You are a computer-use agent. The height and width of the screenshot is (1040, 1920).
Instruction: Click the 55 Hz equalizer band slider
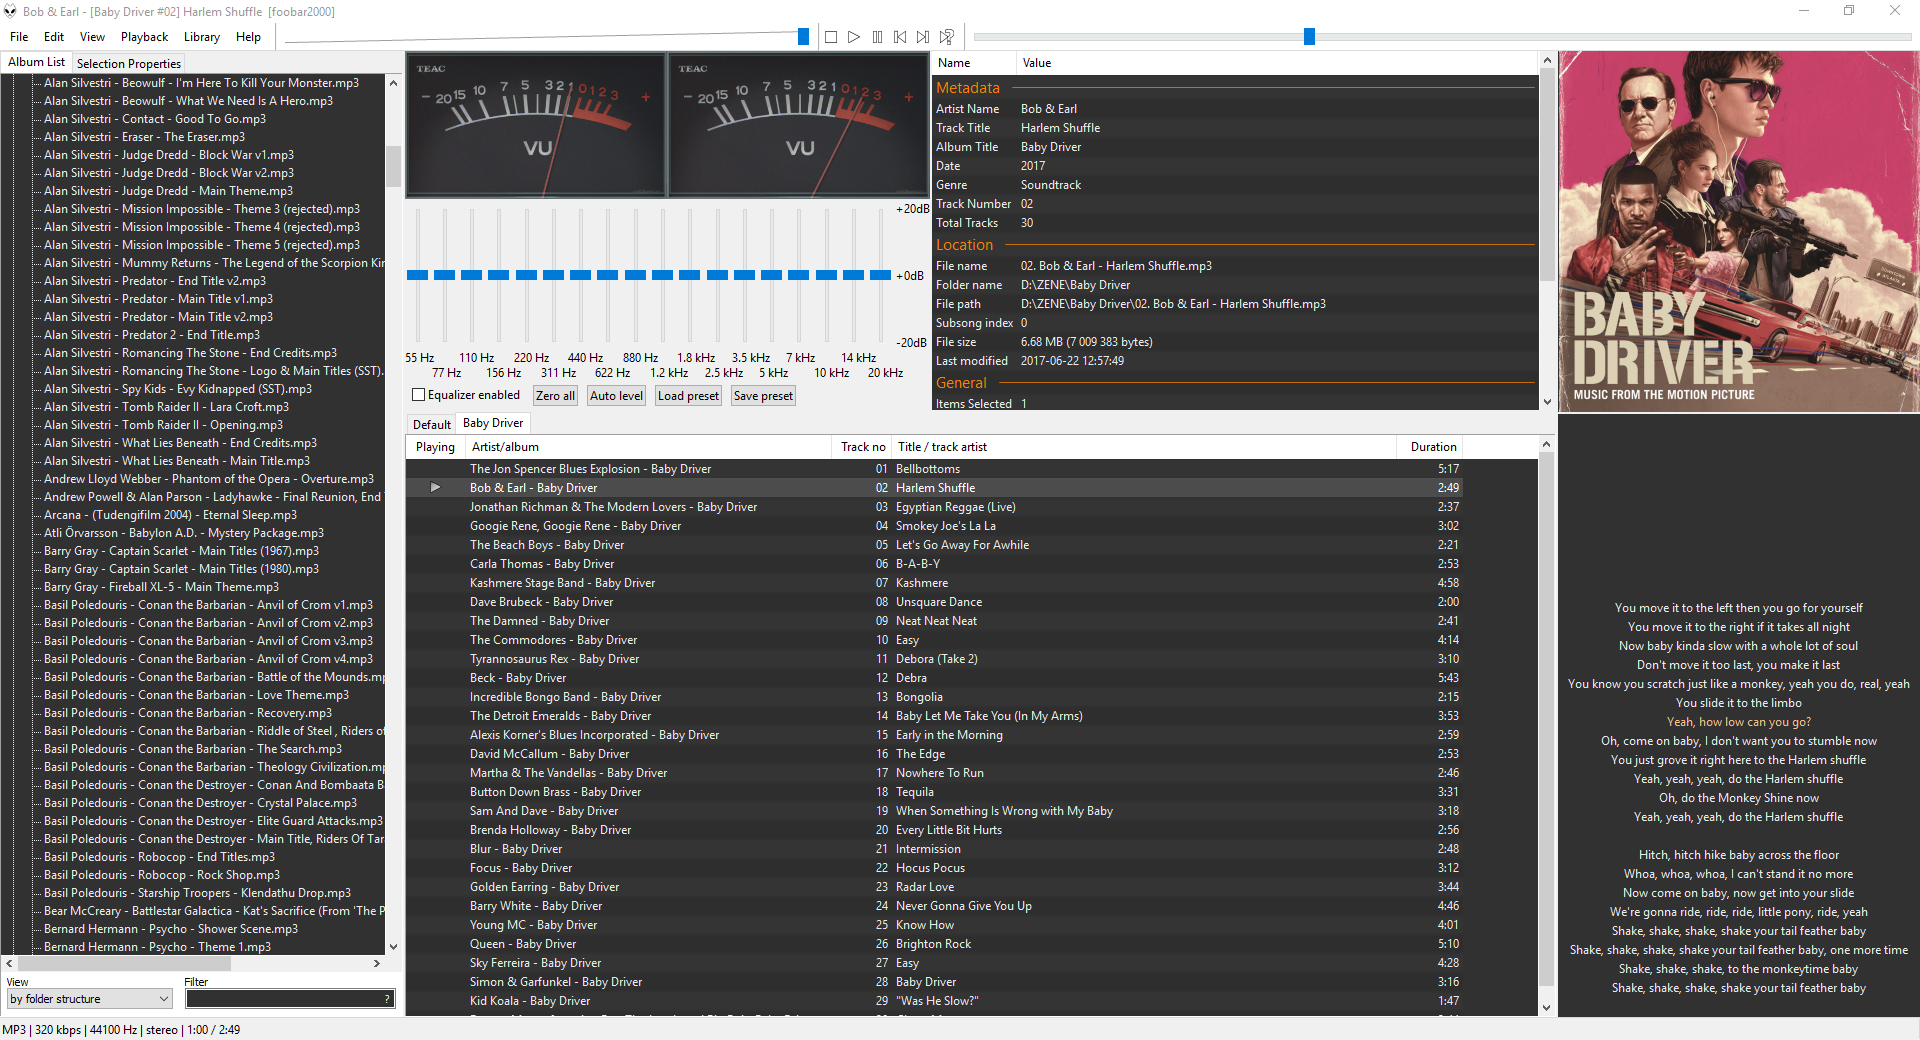(418, 275)
